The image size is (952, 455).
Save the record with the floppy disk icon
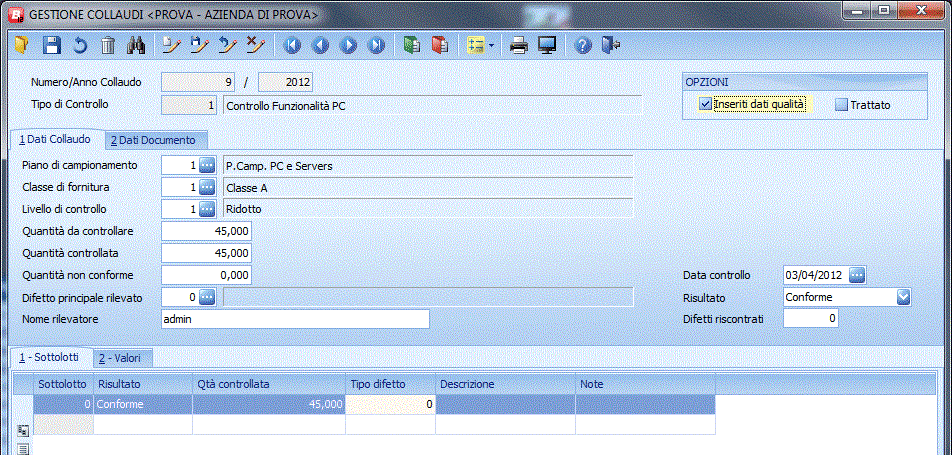click(51, 46)
